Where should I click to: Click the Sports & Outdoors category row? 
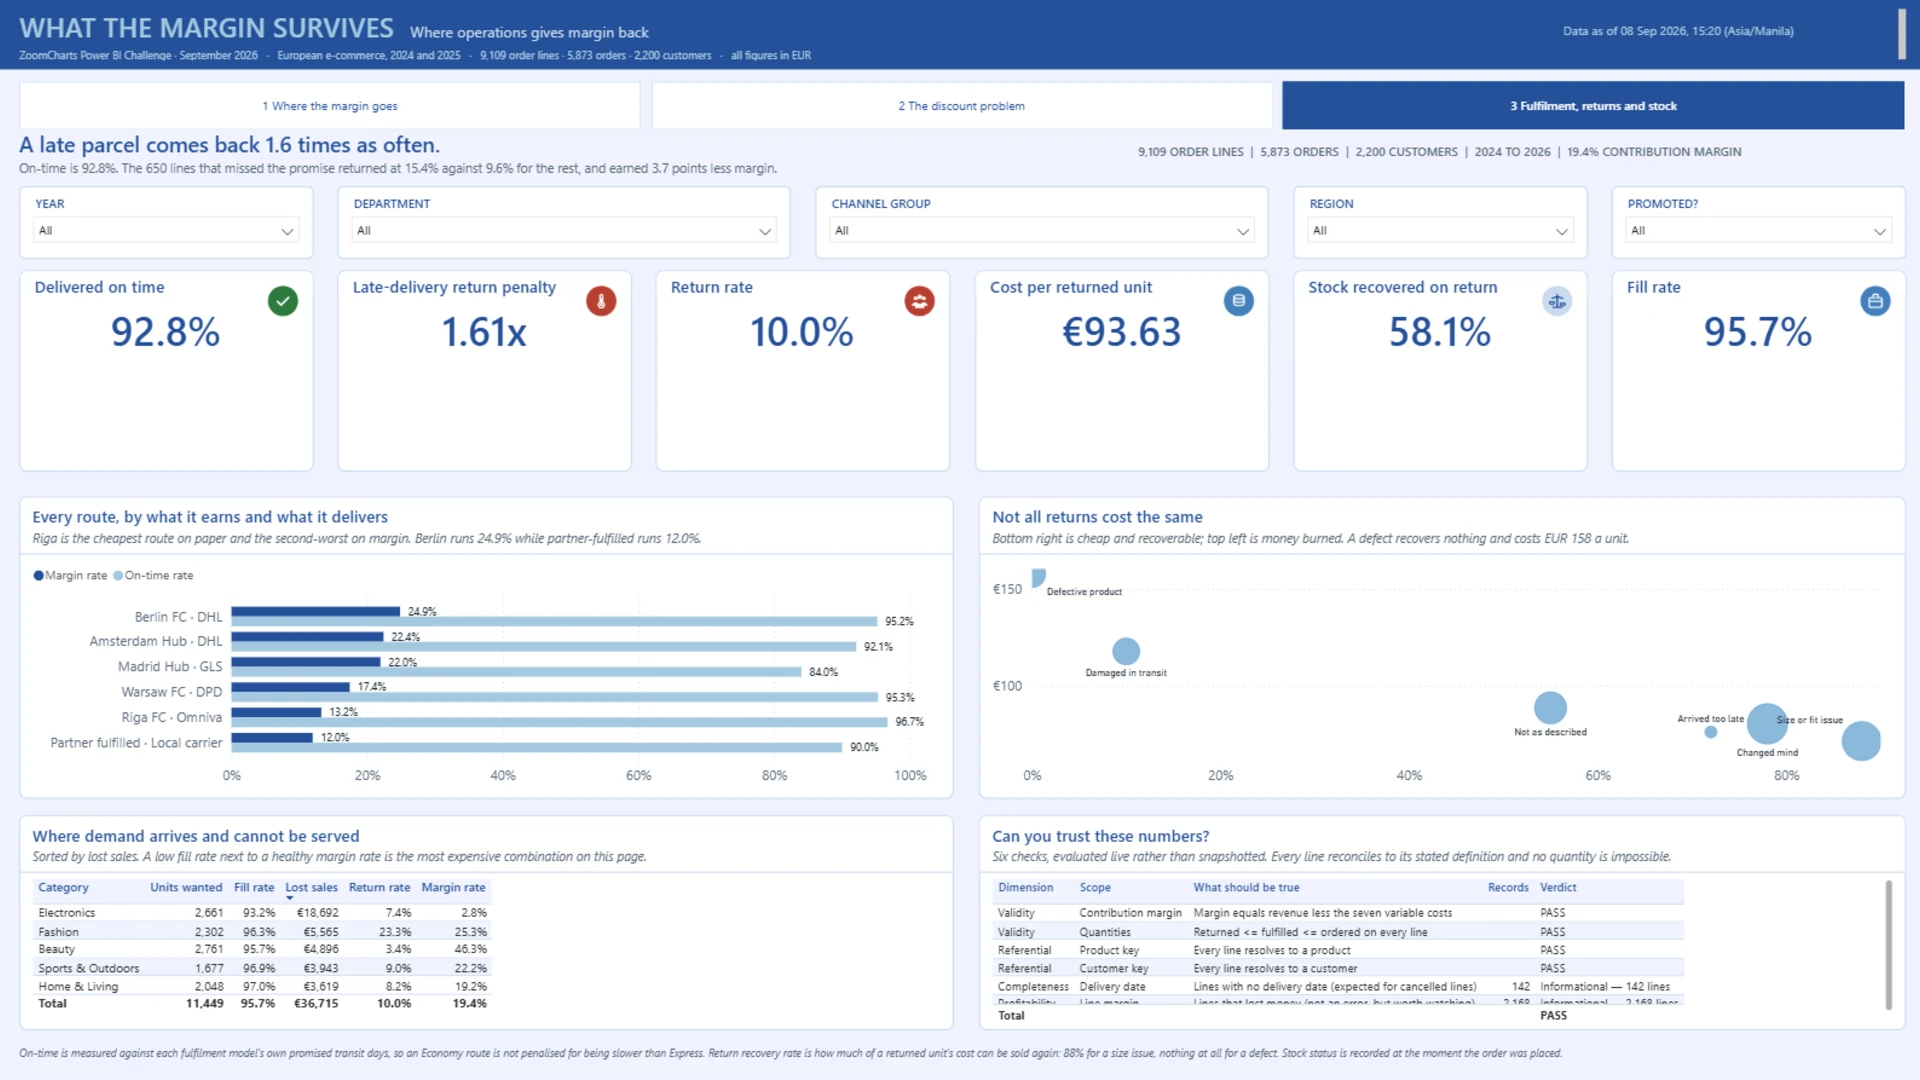click(262, 969)
